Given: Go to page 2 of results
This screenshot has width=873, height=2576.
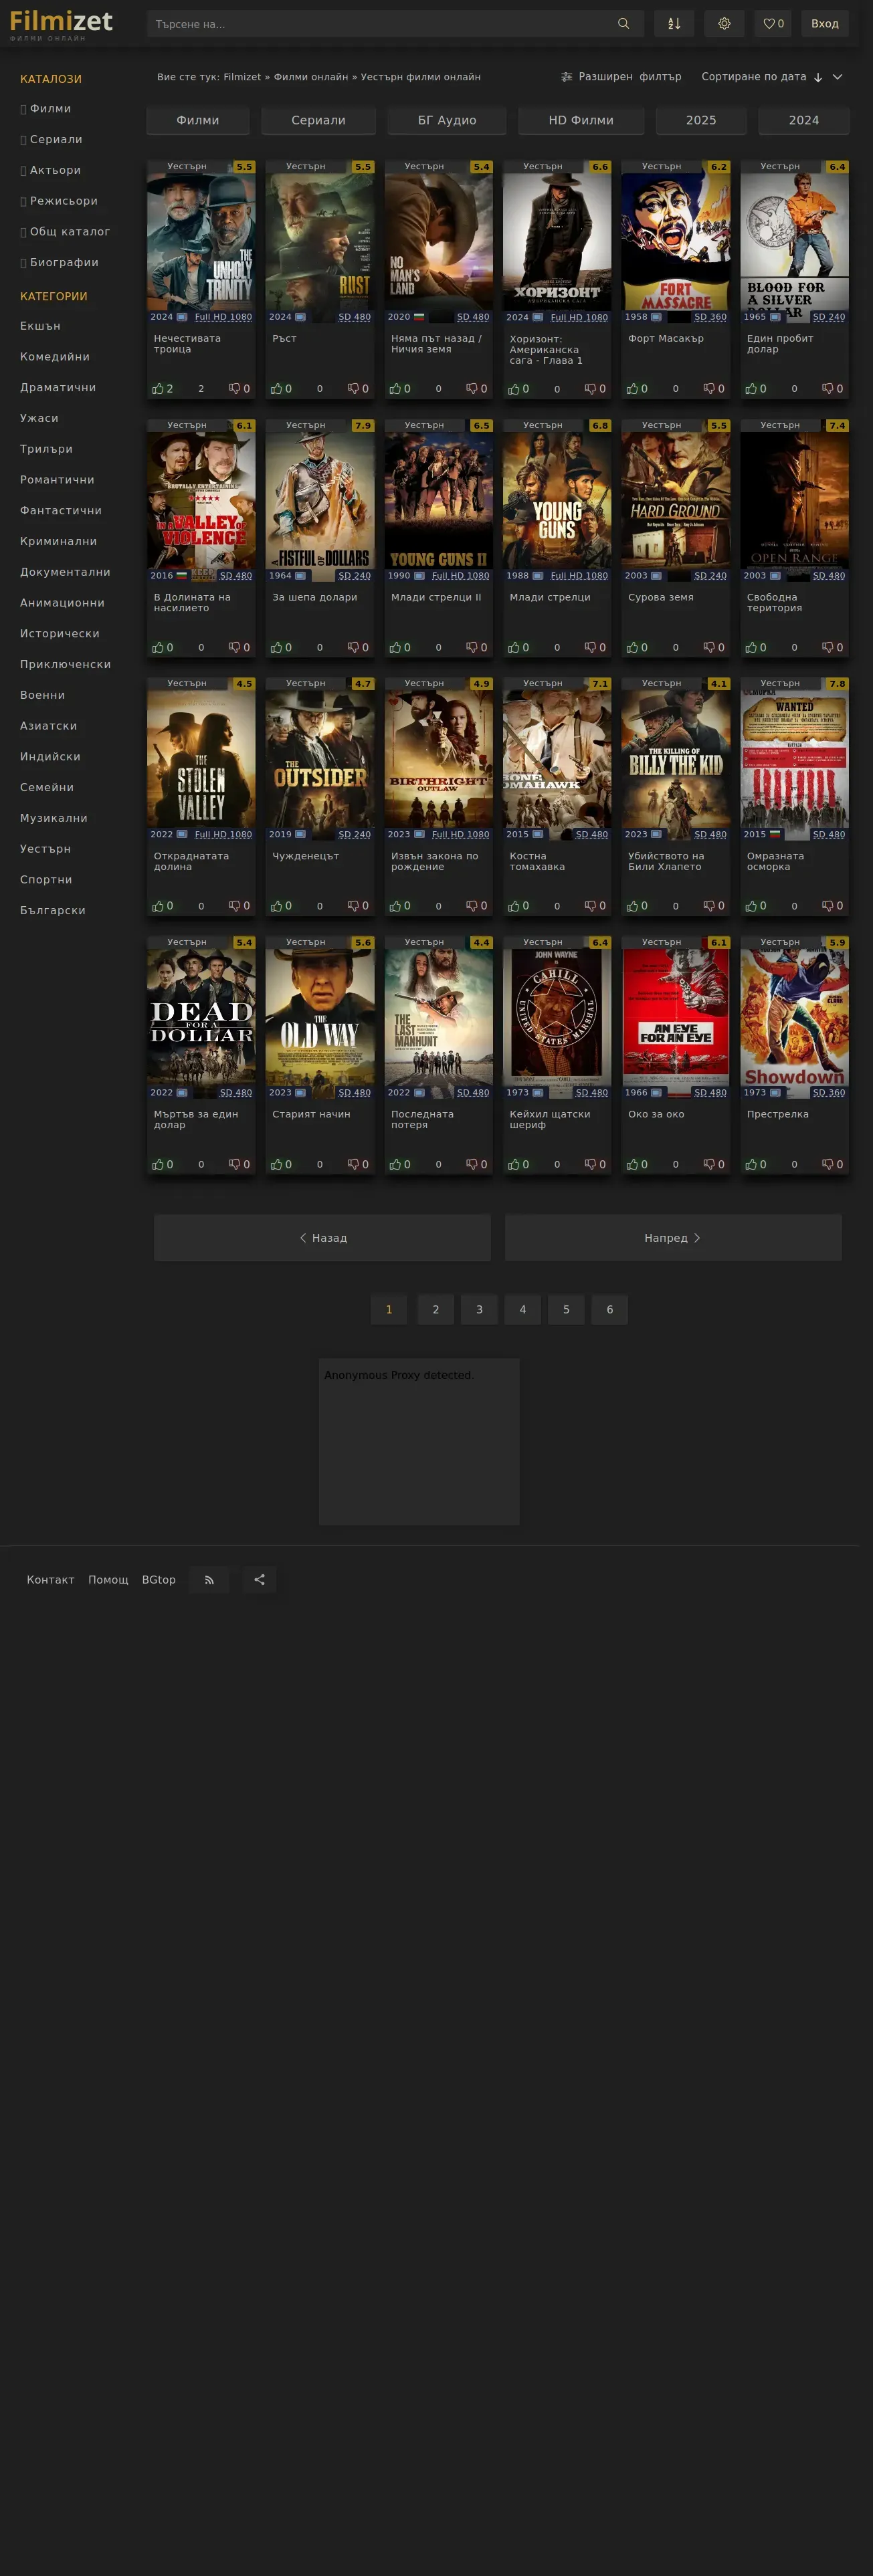Looking at the screenshot, I should 435,1310.
